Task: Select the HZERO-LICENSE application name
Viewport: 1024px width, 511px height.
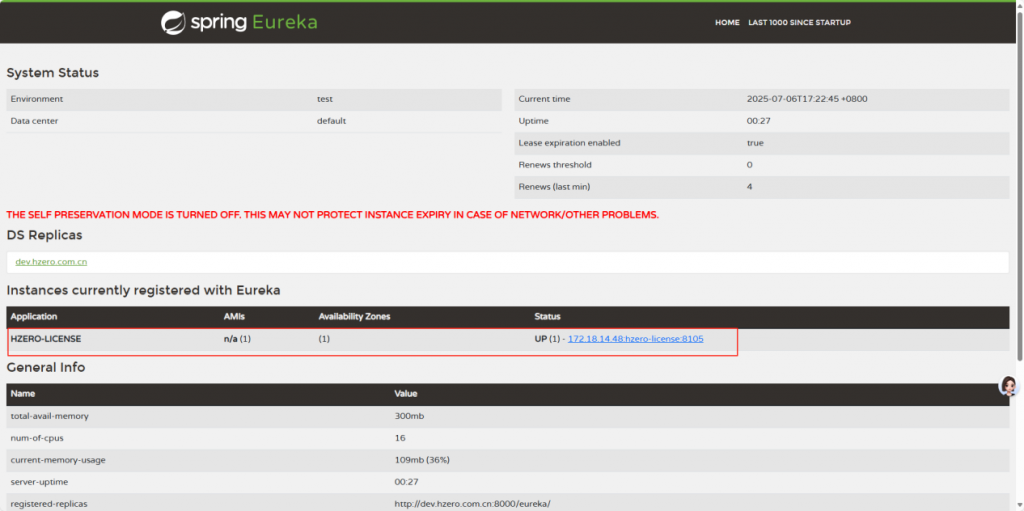Action: click(x=46, y=339)
